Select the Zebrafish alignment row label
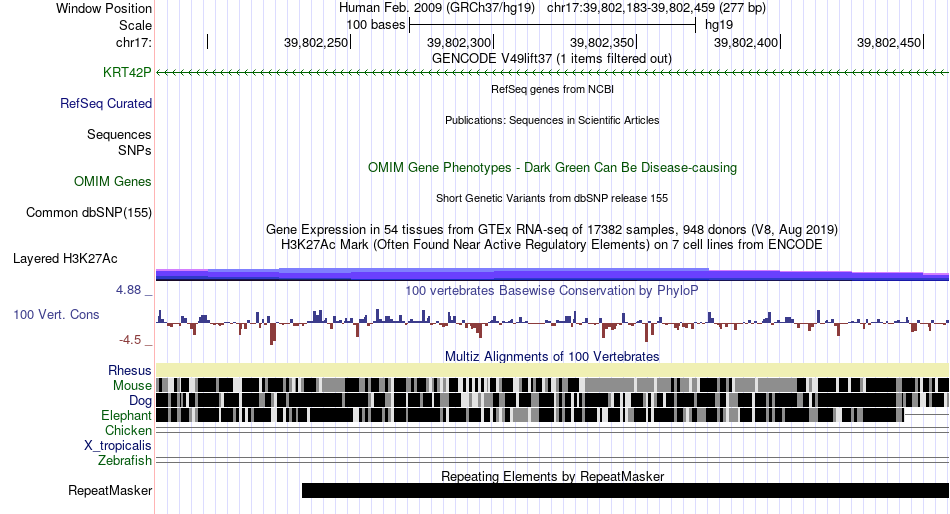The image size is (950, 514). [125, 461]
